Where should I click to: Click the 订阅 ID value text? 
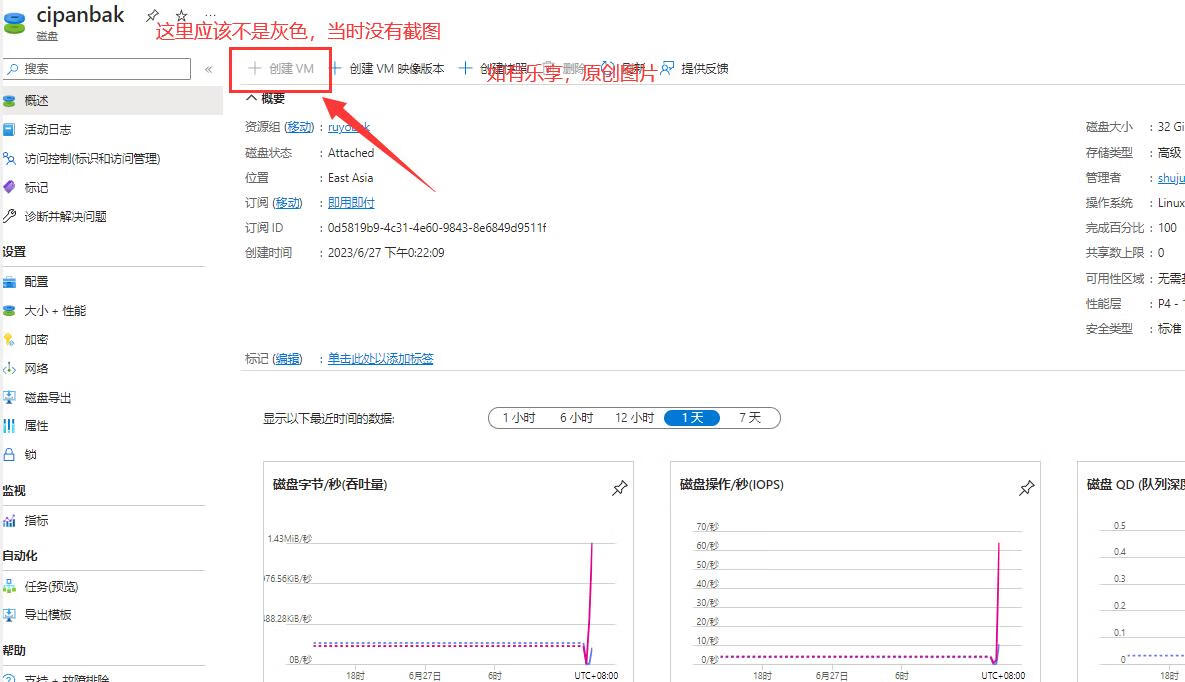(437, 228)
